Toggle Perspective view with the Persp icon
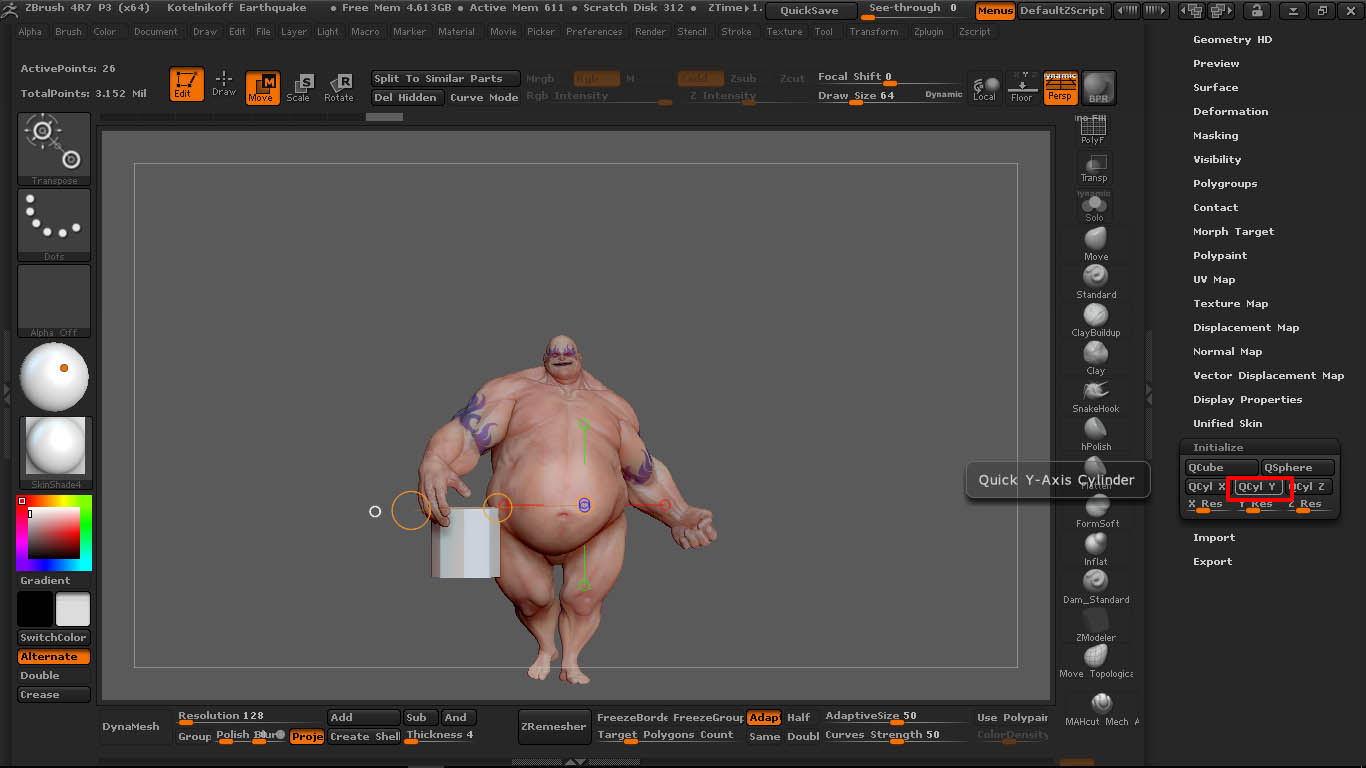 click(x=1060, y=87)
